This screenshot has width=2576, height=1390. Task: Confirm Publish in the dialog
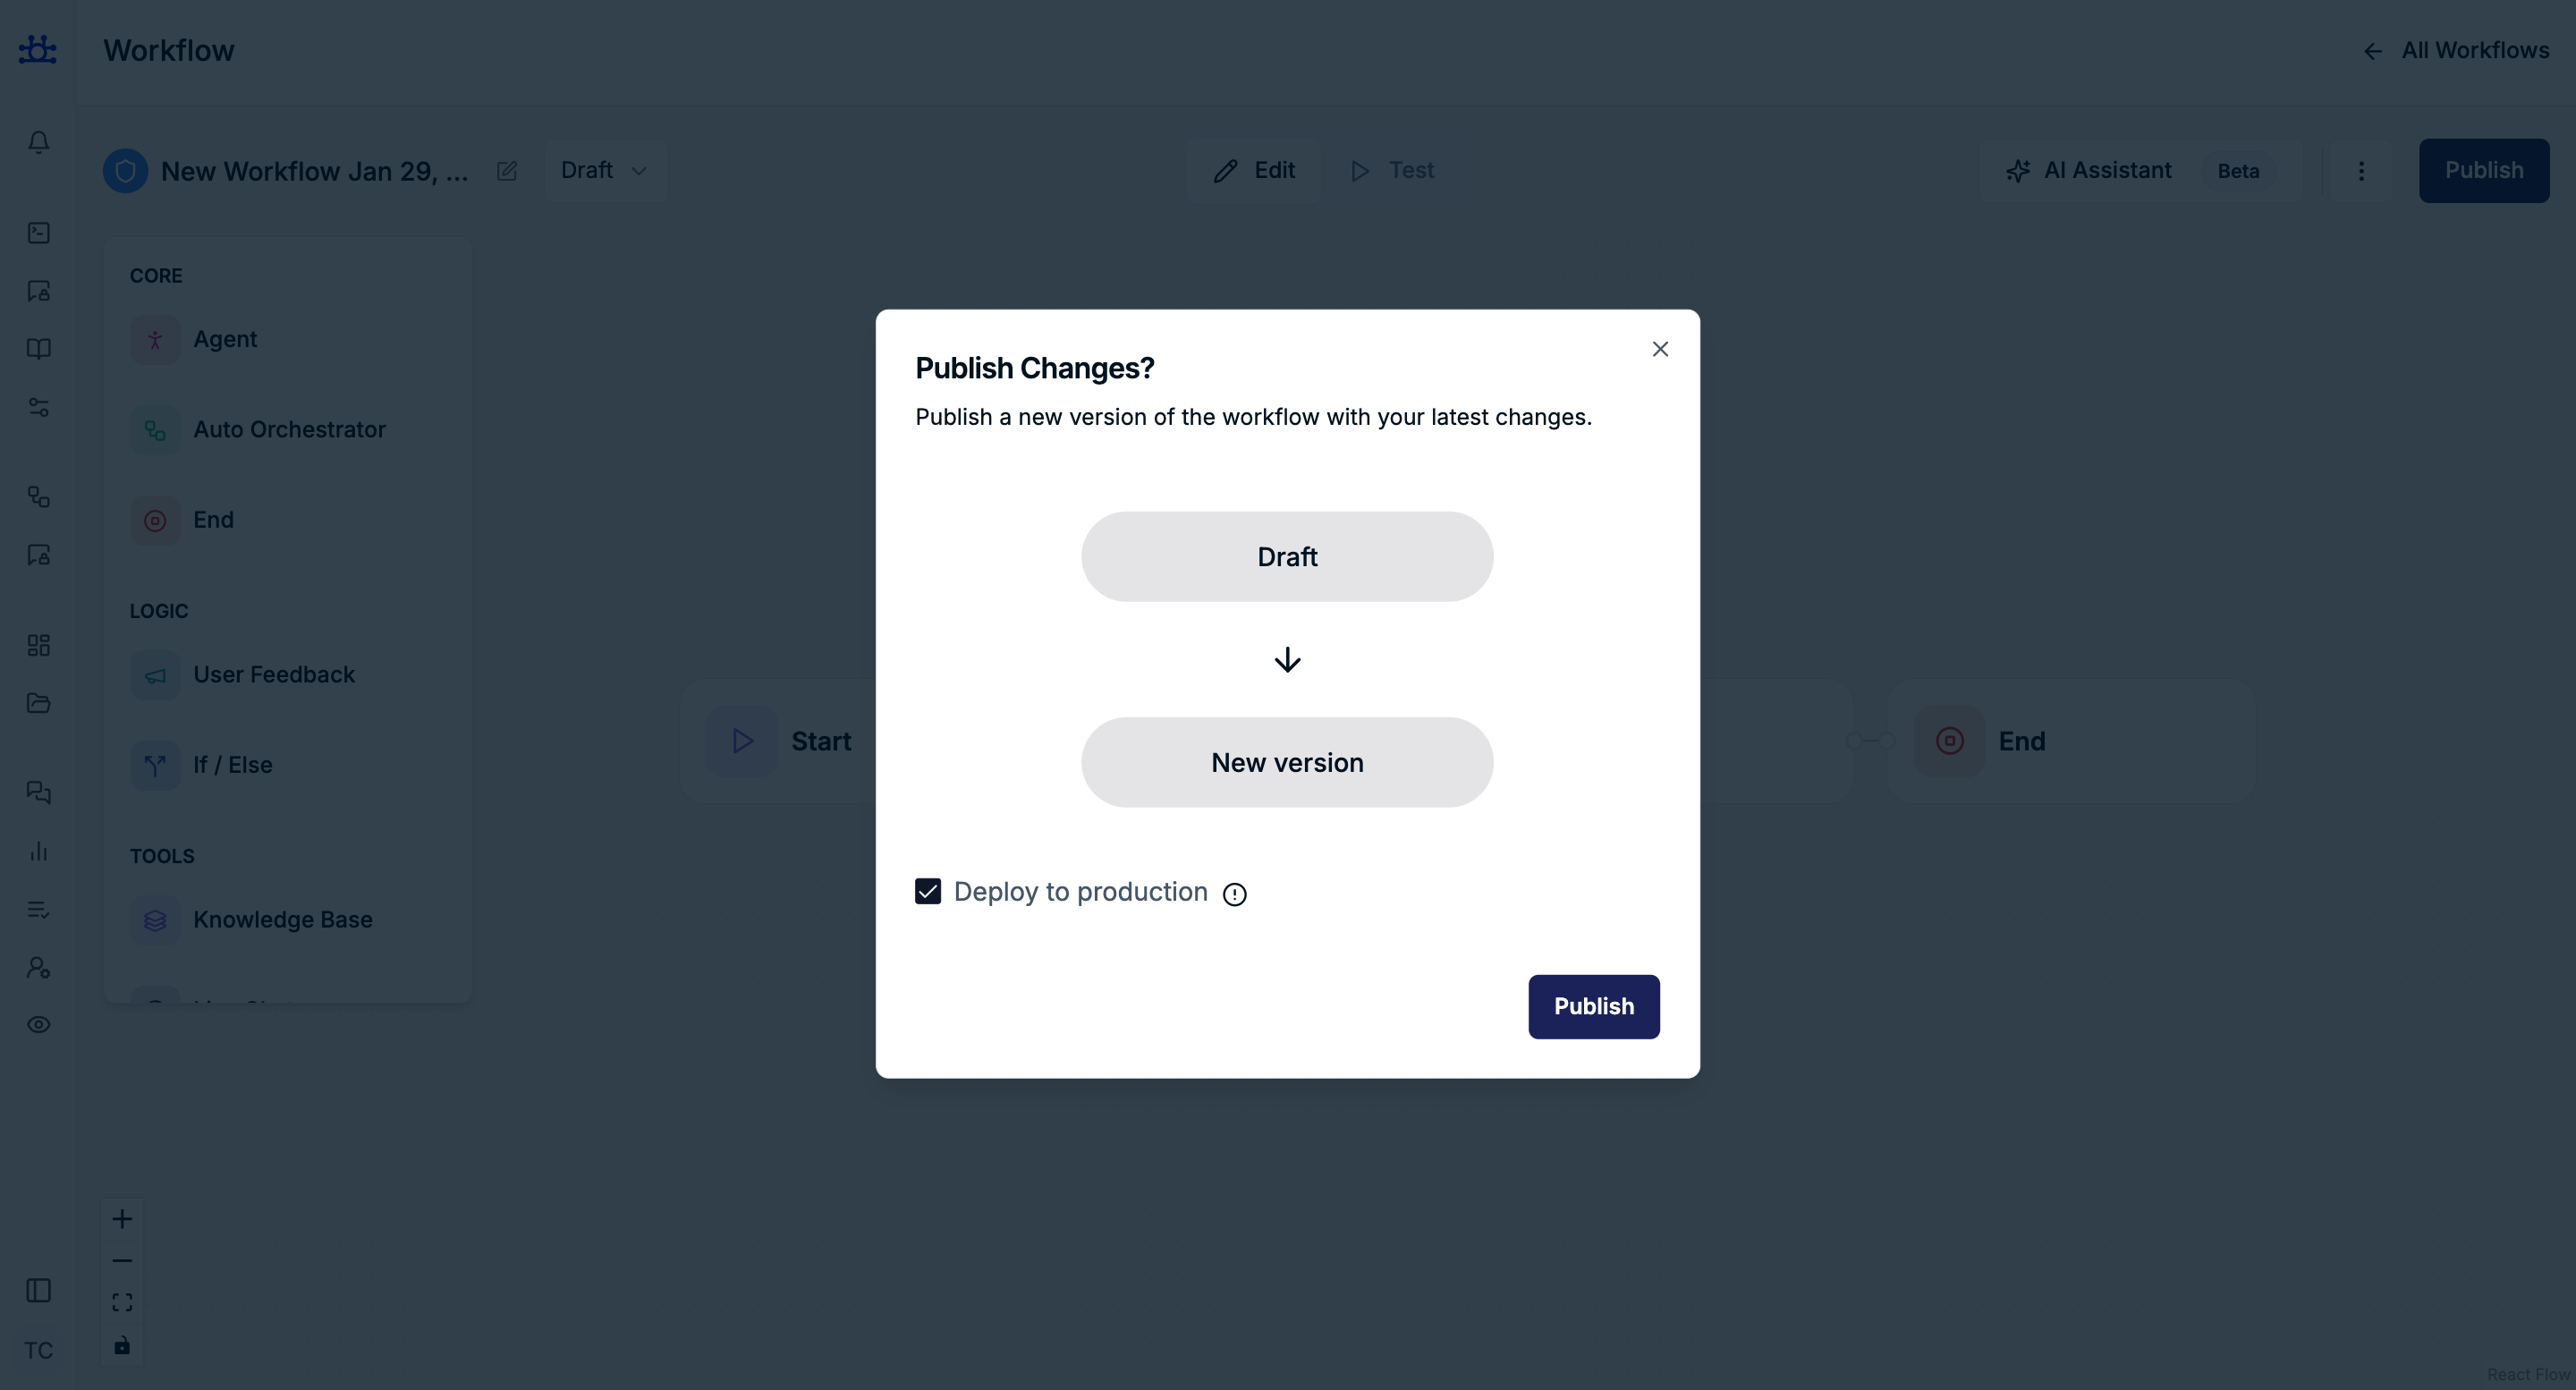coord(1593,1007)
